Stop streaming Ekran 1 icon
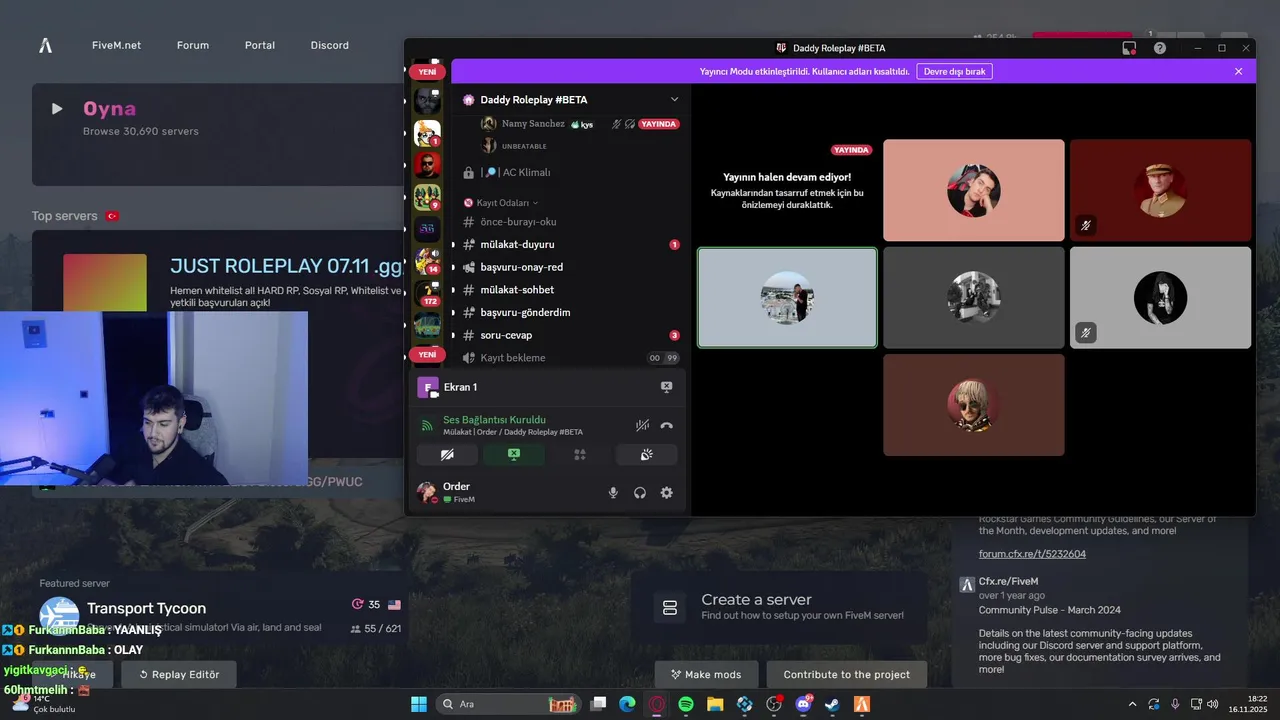This screenshot has width=1280, height=720. tap(667, 387)
